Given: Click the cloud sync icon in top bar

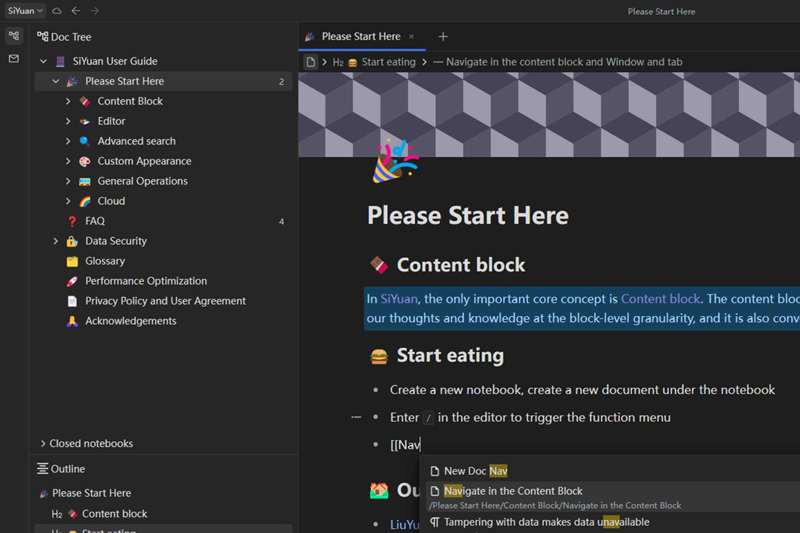Looking at the screenshot, I should [x=57, y=11].
